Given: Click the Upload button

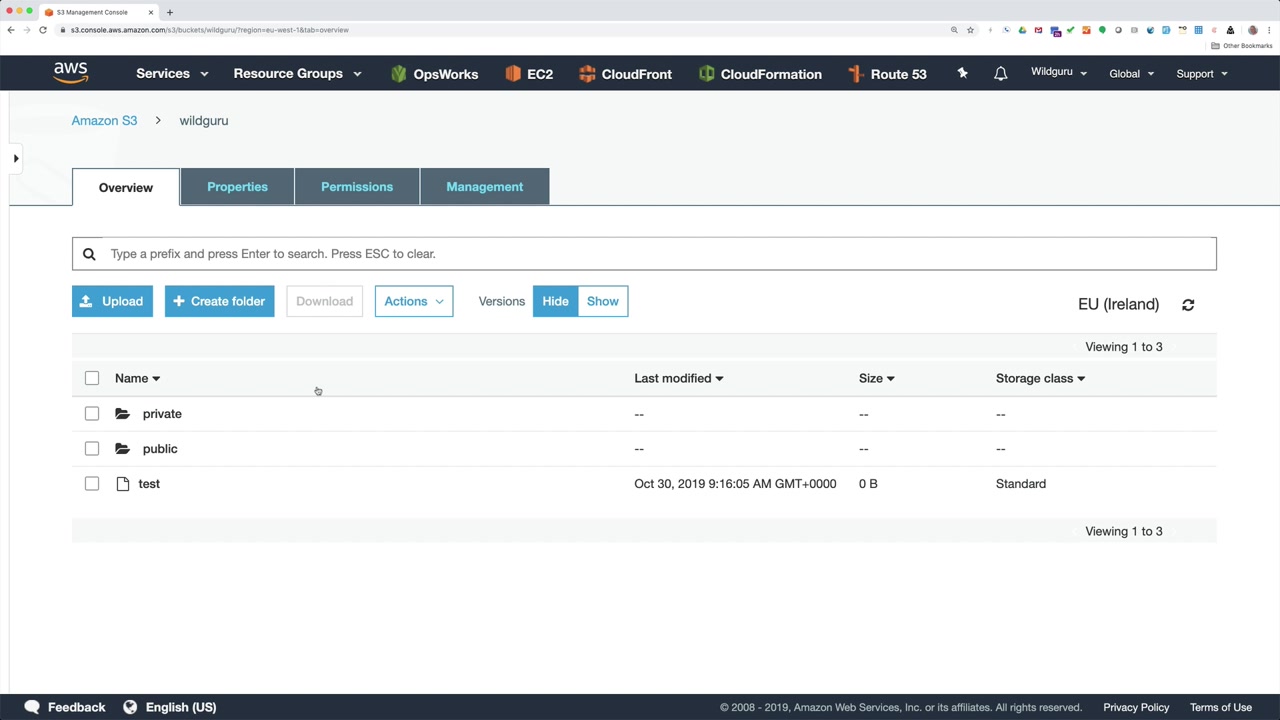Looking at the screenshot, I should tap(112, 301).
